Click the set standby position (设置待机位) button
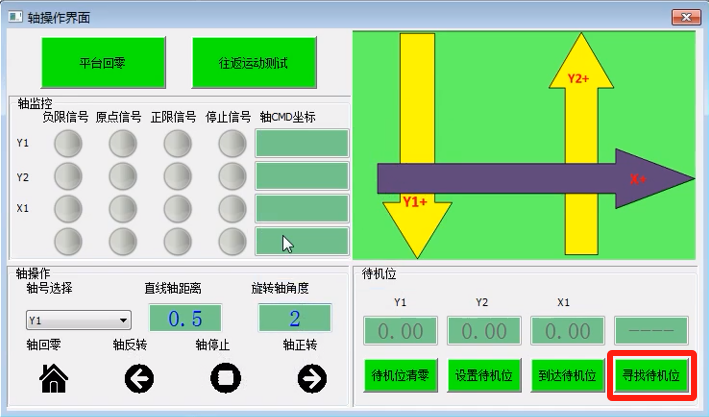 click(x=484, y=377)
